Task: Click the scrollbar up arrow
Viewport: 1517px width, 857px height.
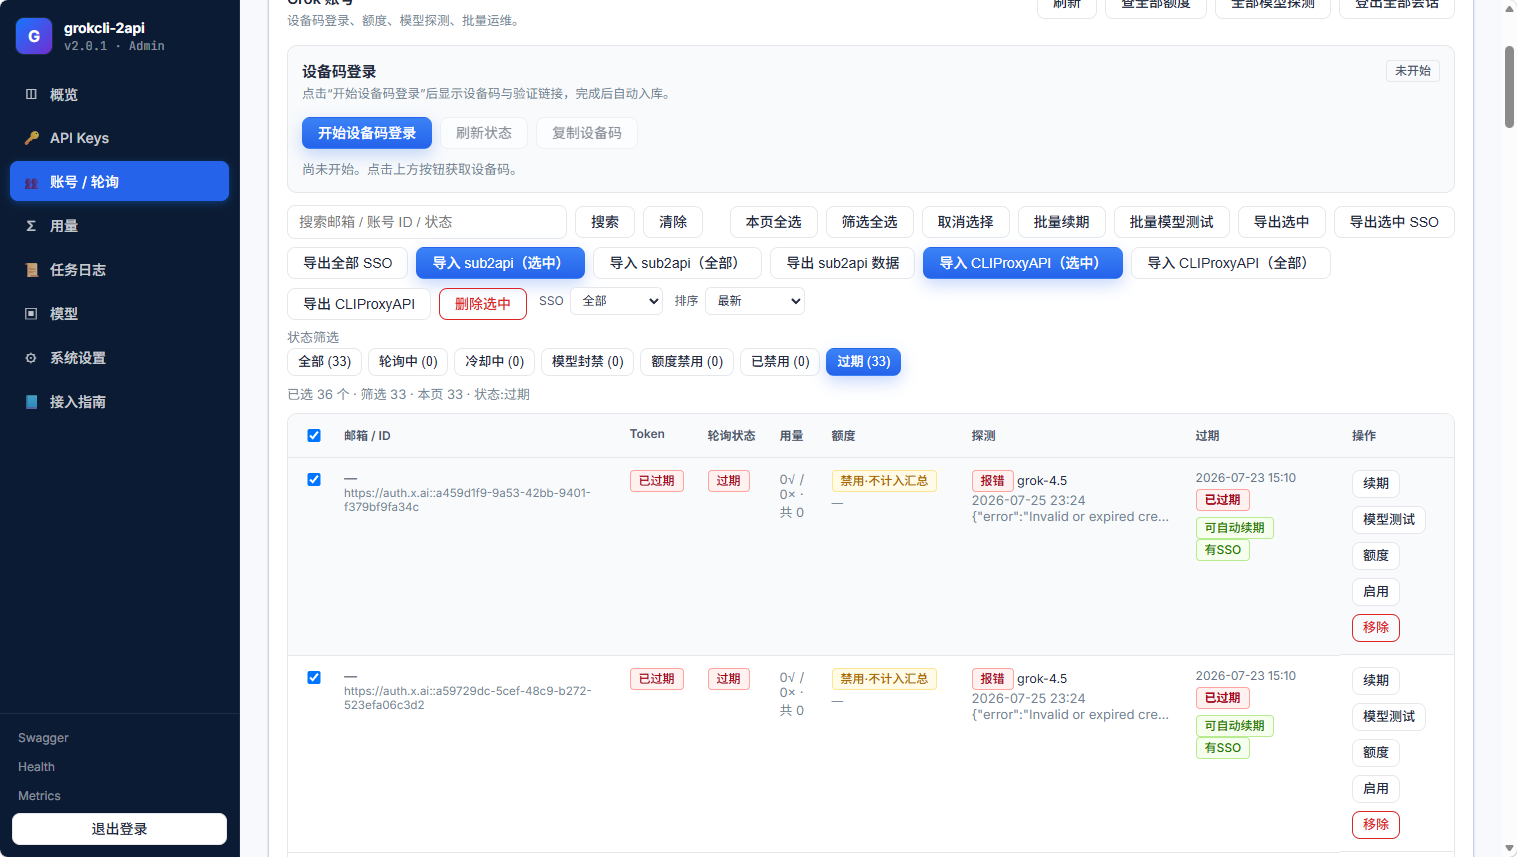Action: (x=1509, y=8)
